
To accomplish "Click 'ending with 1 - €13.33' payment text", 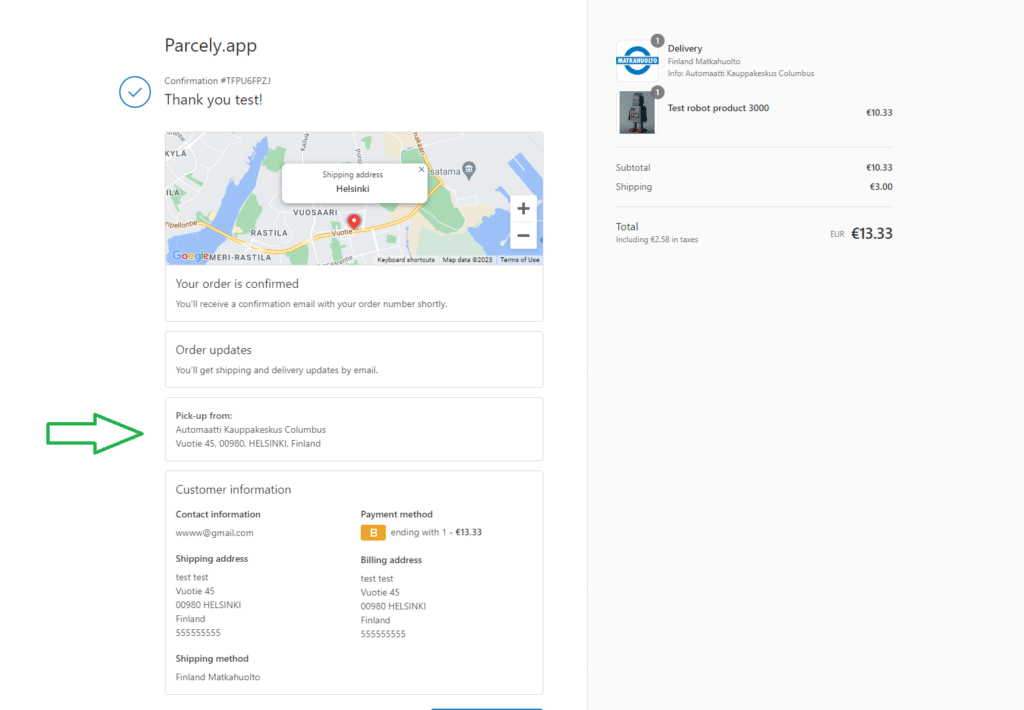I will (x=436, y=532).
